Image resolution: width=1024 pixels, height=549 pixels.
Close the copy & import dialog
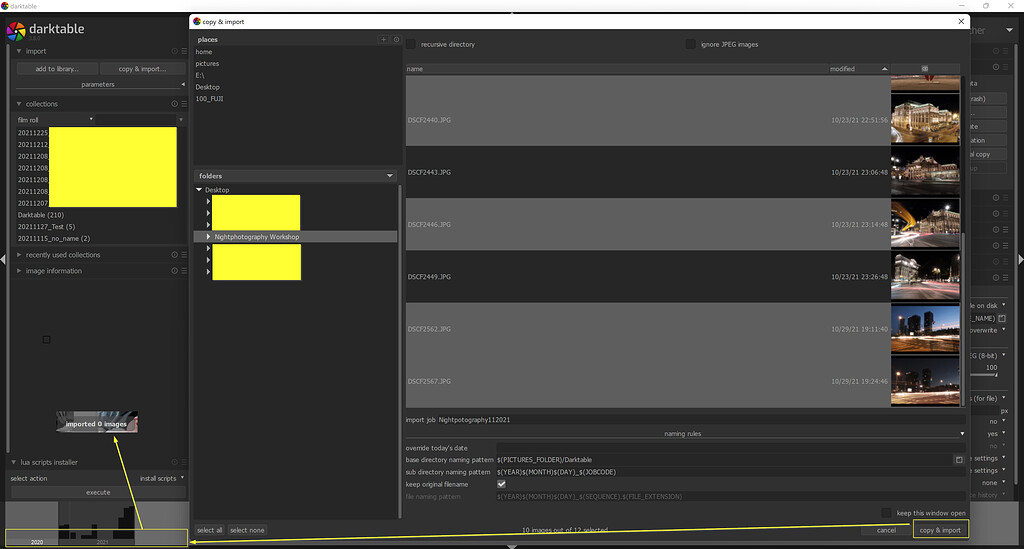pyautogui.click(x=961, y=22)
